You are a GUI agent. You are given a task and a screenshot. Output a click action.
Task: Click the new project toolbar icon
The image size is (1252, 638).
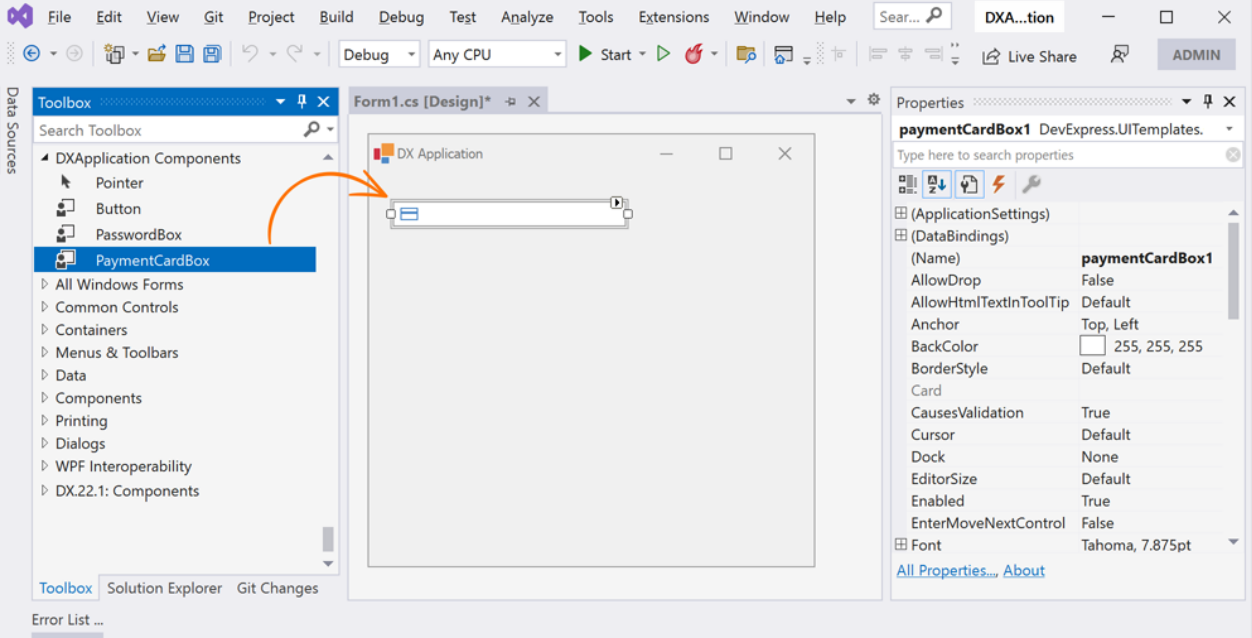pos(114,54)
